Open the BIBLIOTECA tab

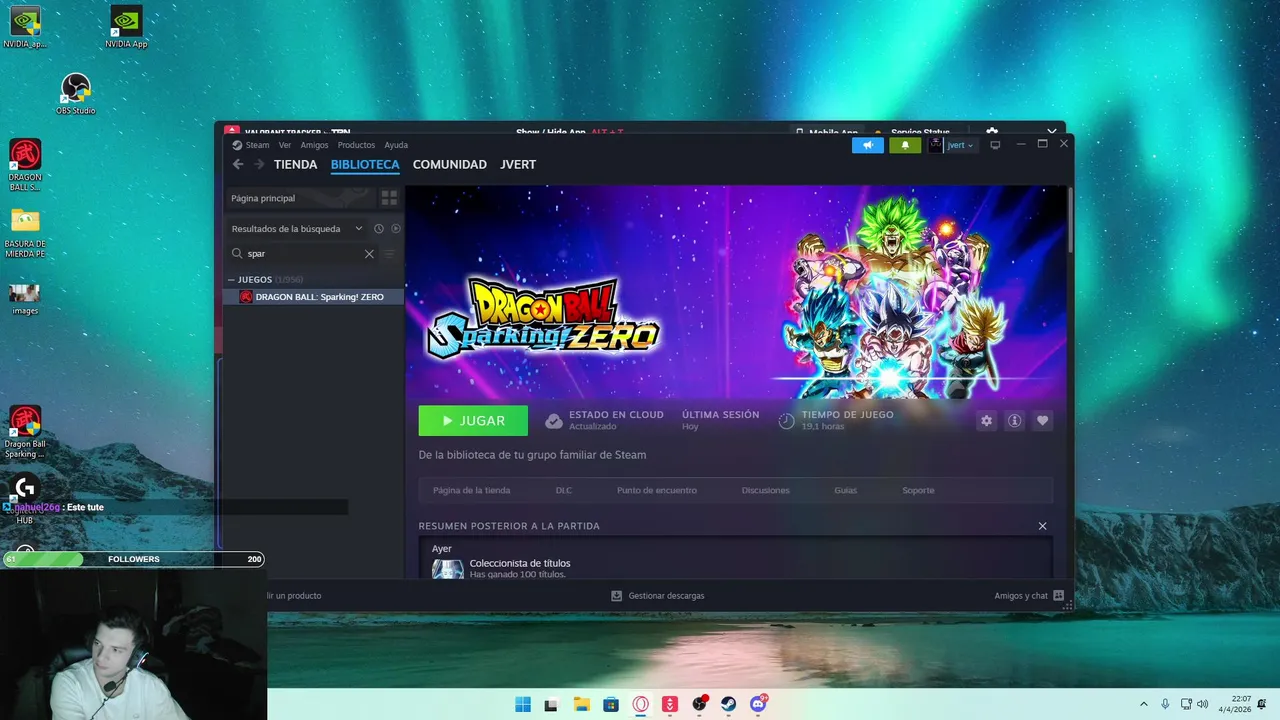365,164
